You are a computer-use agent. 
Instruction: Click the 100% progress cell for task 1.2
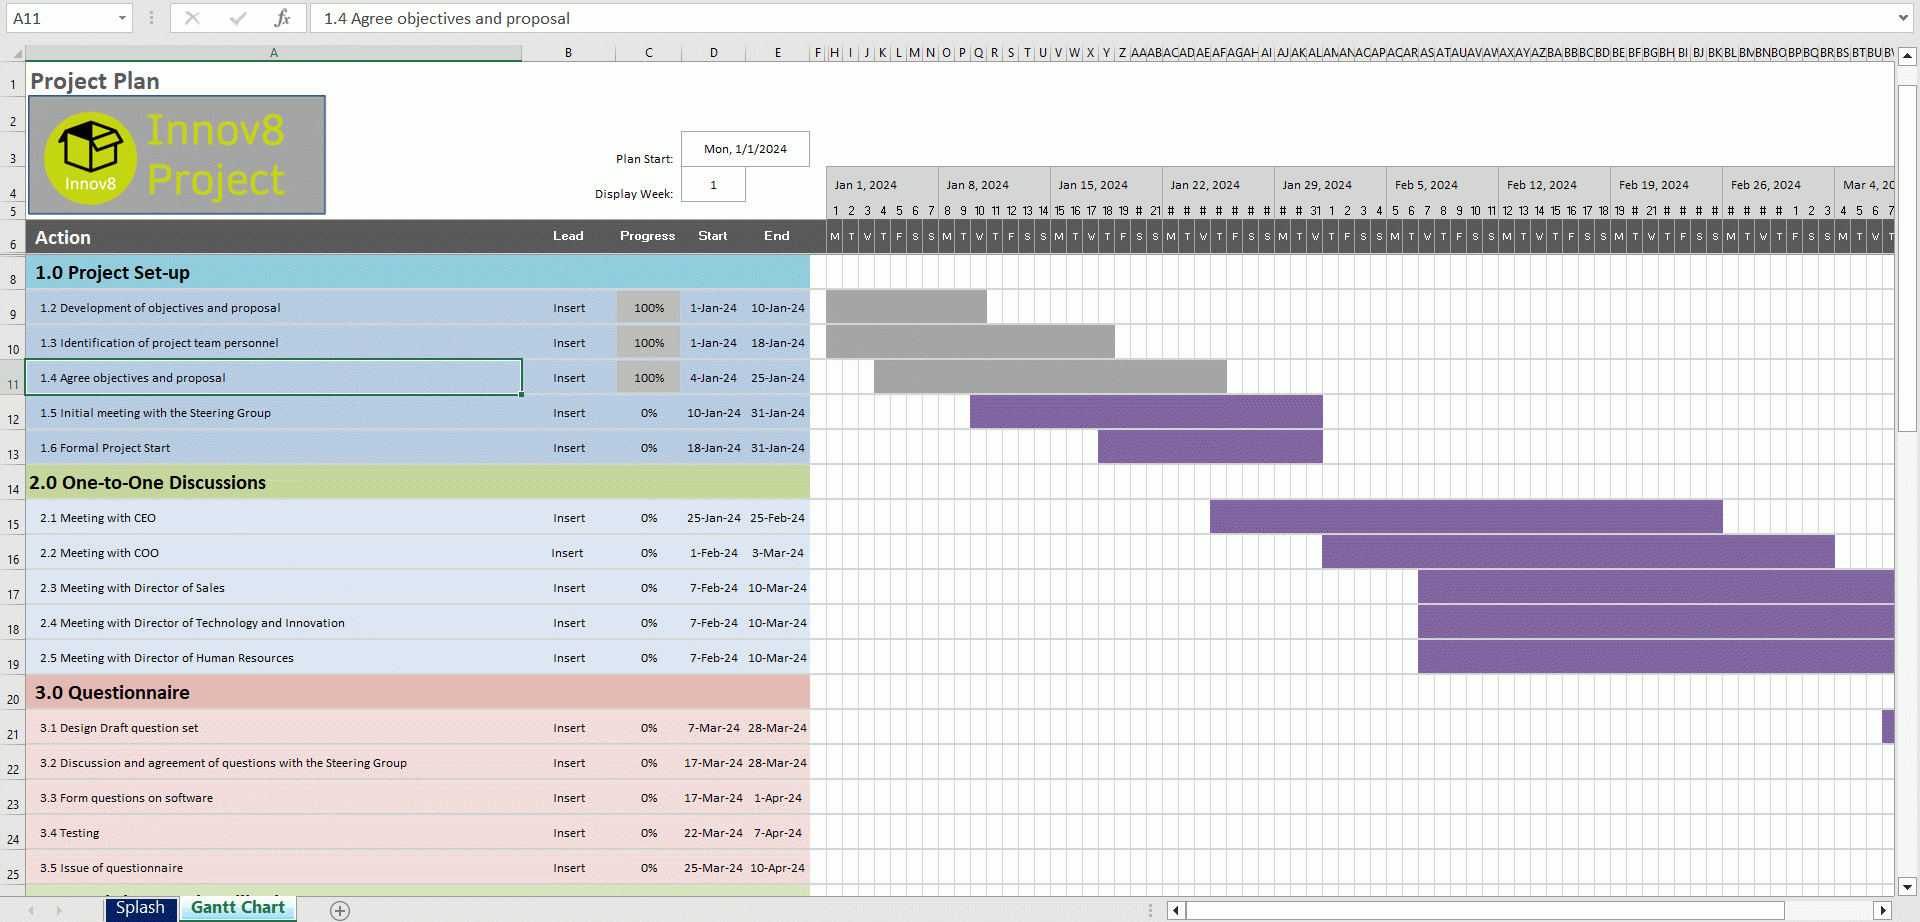tap(648, 308)
